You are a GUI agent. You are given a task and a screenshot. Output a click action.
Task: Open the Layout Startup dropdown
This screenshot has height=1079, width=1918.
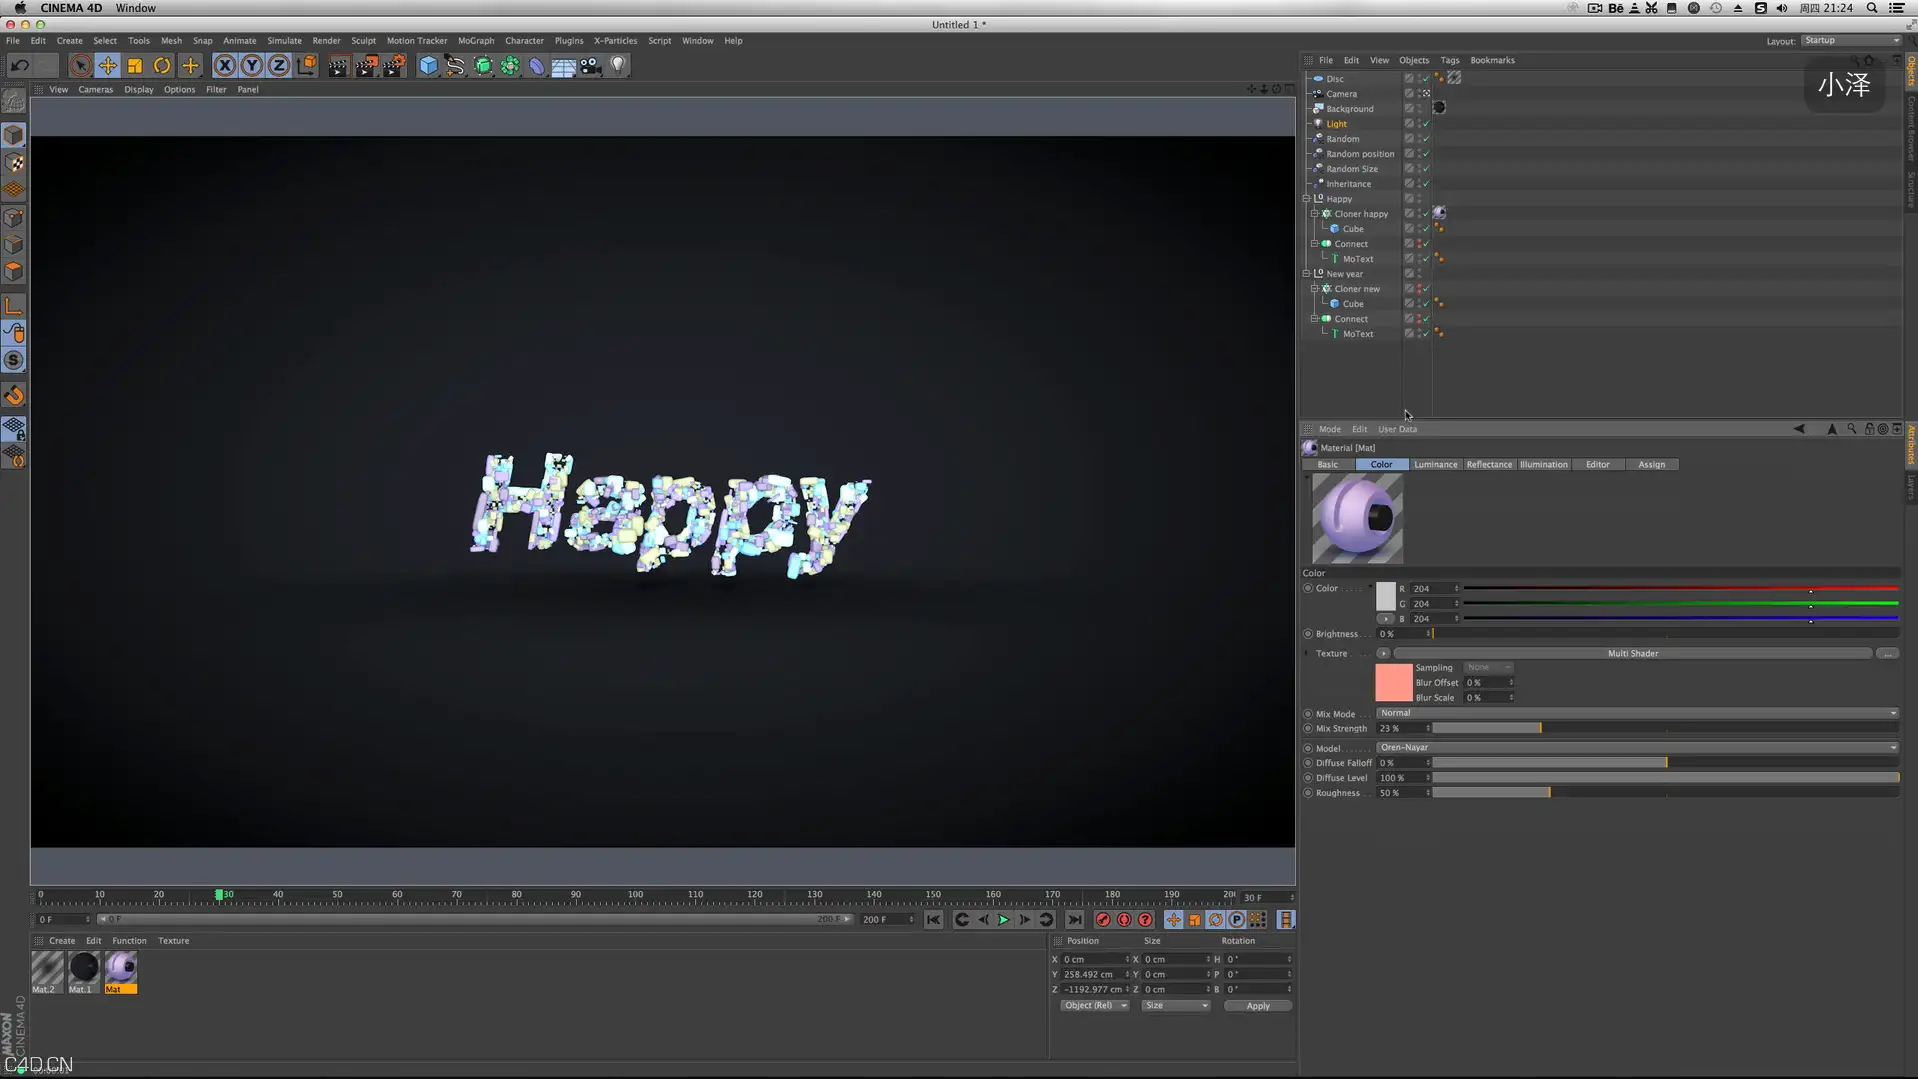[x=1851, y=41]
